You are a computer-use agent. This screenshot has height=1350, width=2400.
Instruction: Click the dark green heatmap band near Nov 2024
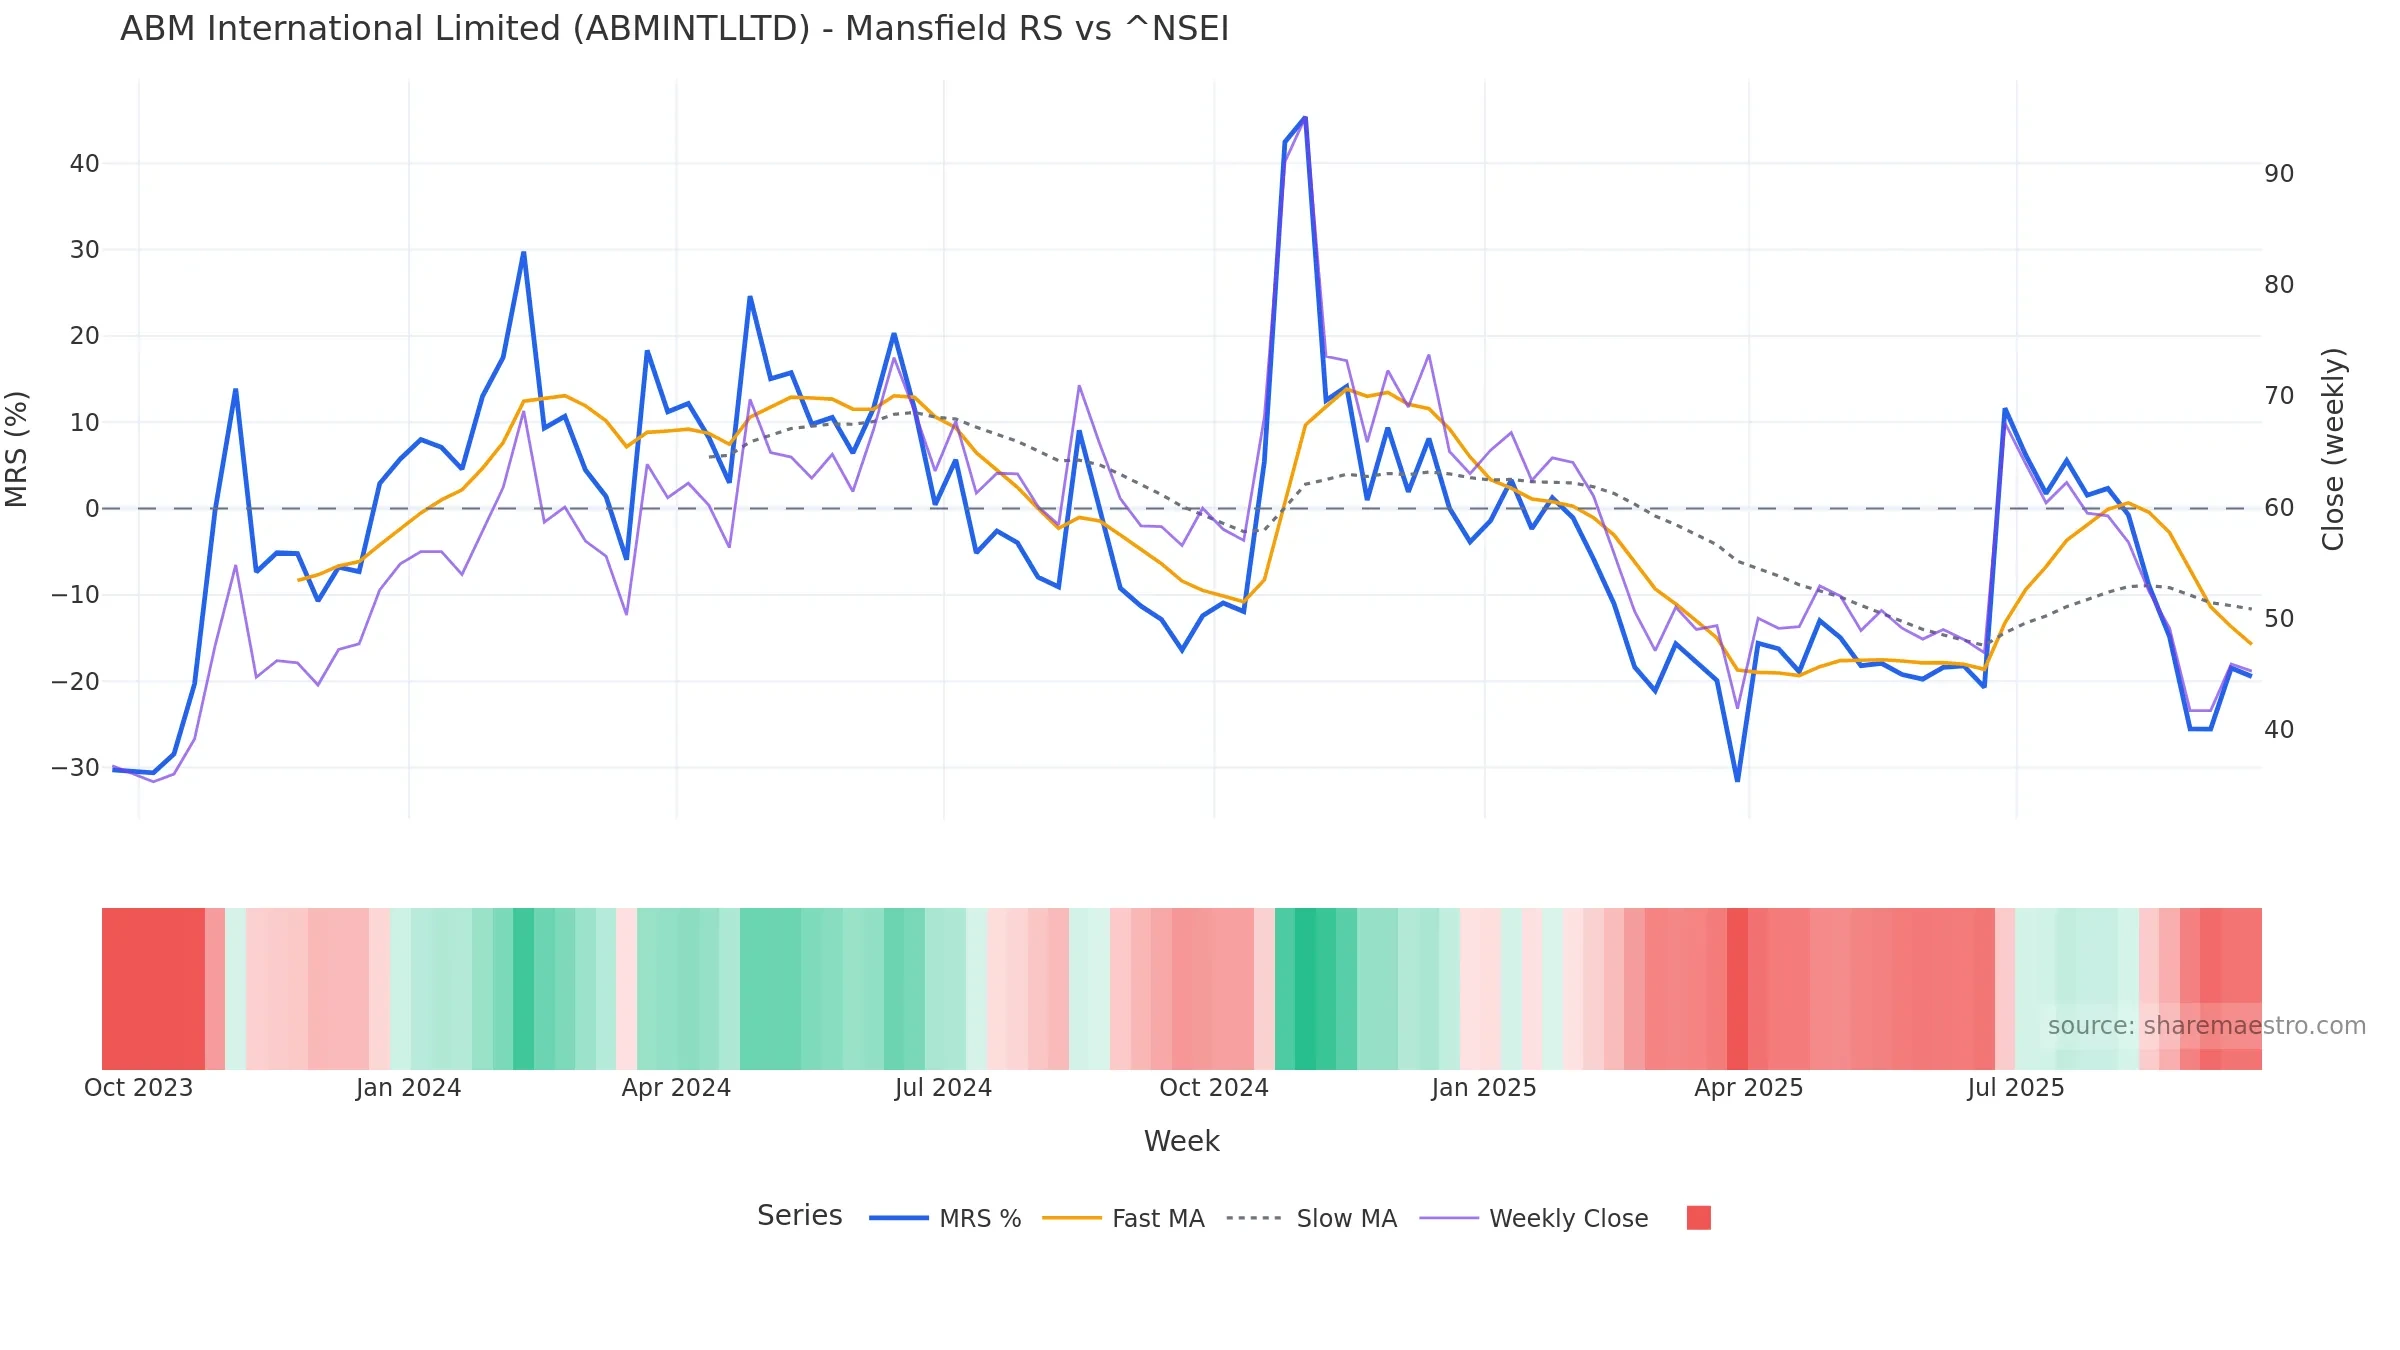(x=1305, y=988)
